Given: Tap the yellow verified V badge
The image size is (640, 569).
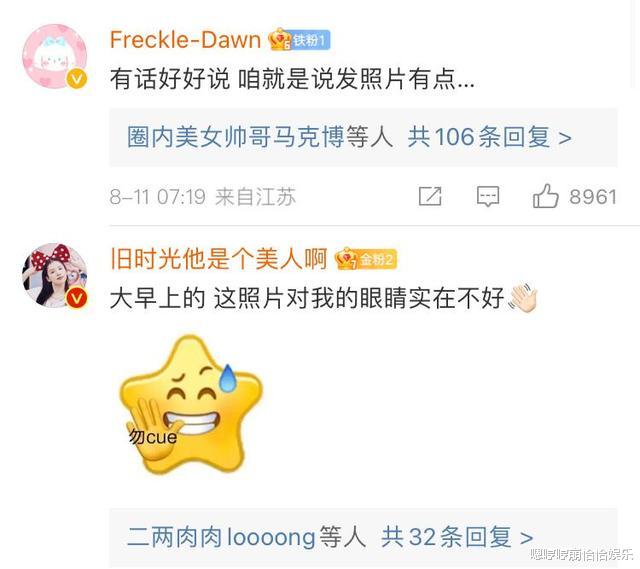Looking at the screenshot, I should (x=76, y=78).
